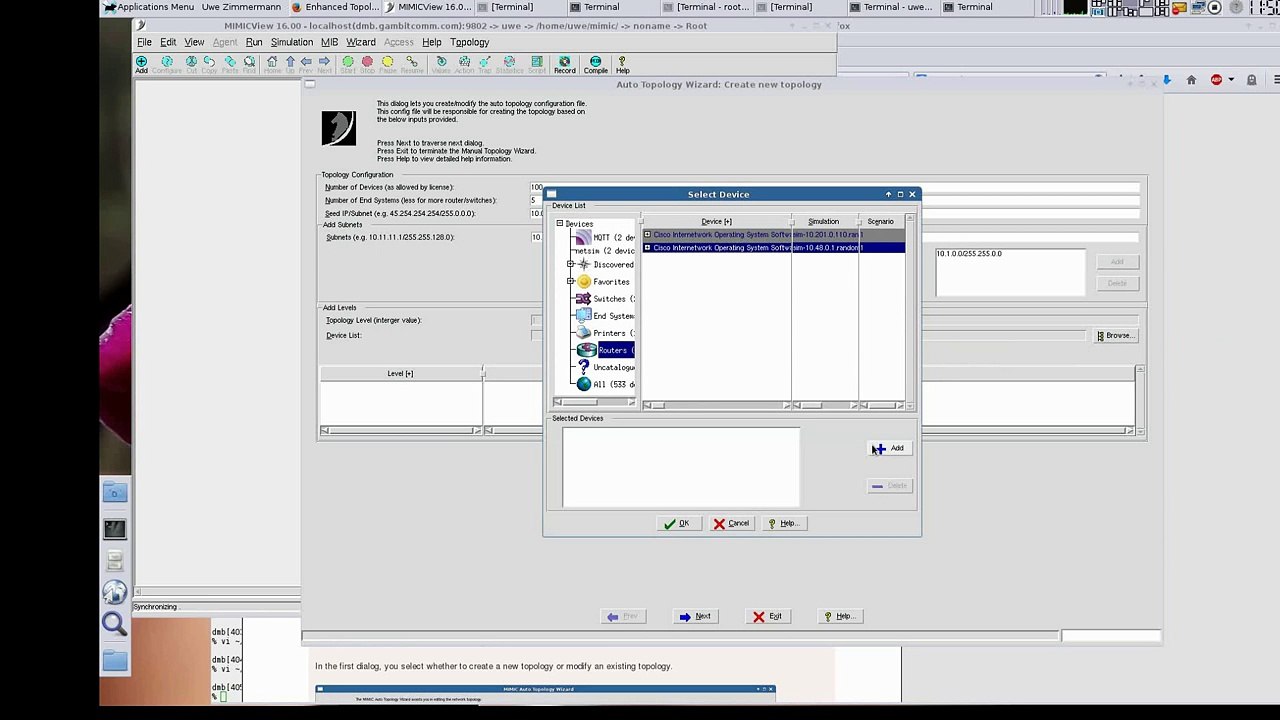The image size is (1280, 720).
Task: Open the Topology menu
Action: [469, 42]
